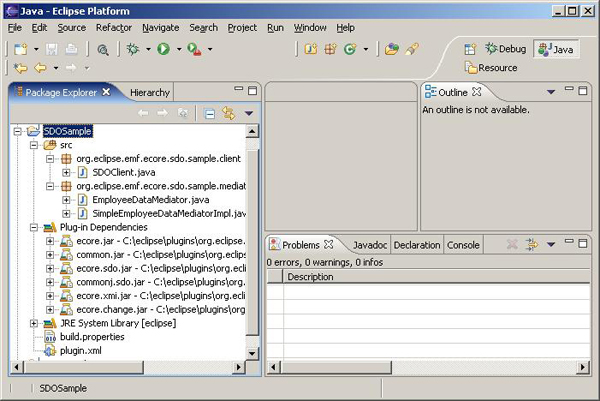Collapse the Plug-in Dependencies node
The width and height of the screenshot is (600, 401).
point(34,227)
